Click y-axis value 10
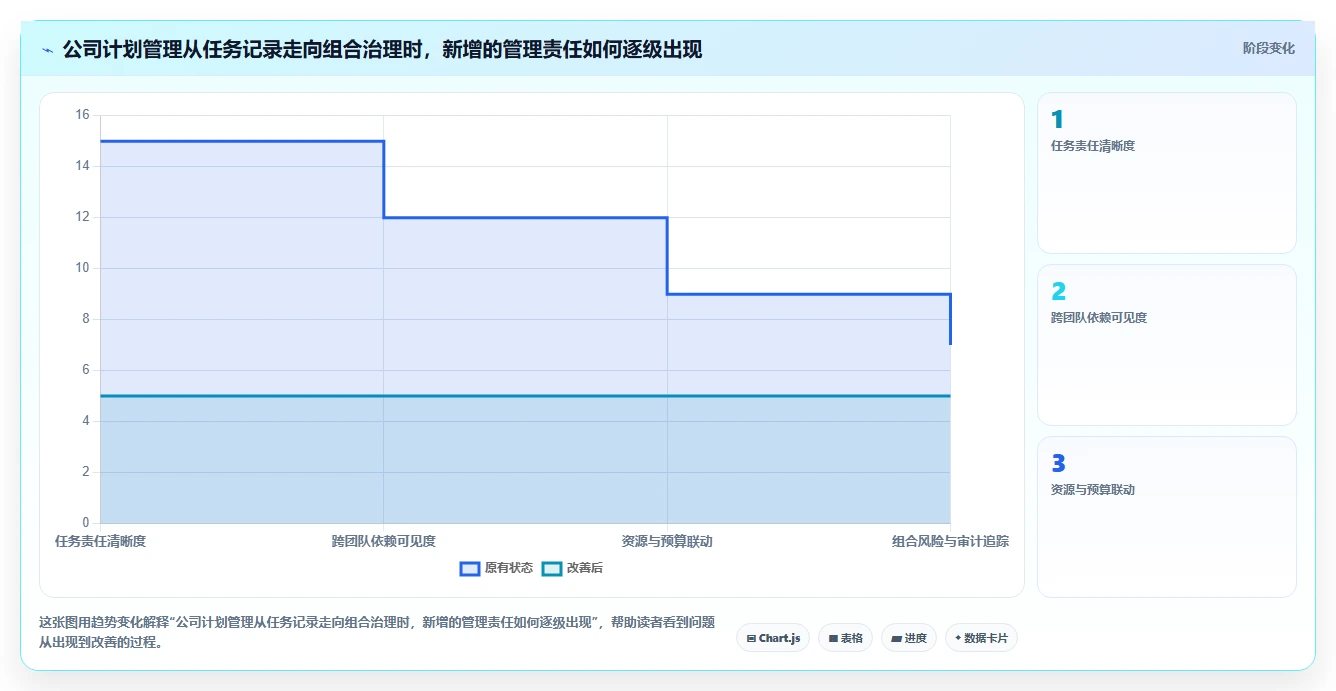The height and width of the screenshot is (691, 1336). tap(82, 268)
